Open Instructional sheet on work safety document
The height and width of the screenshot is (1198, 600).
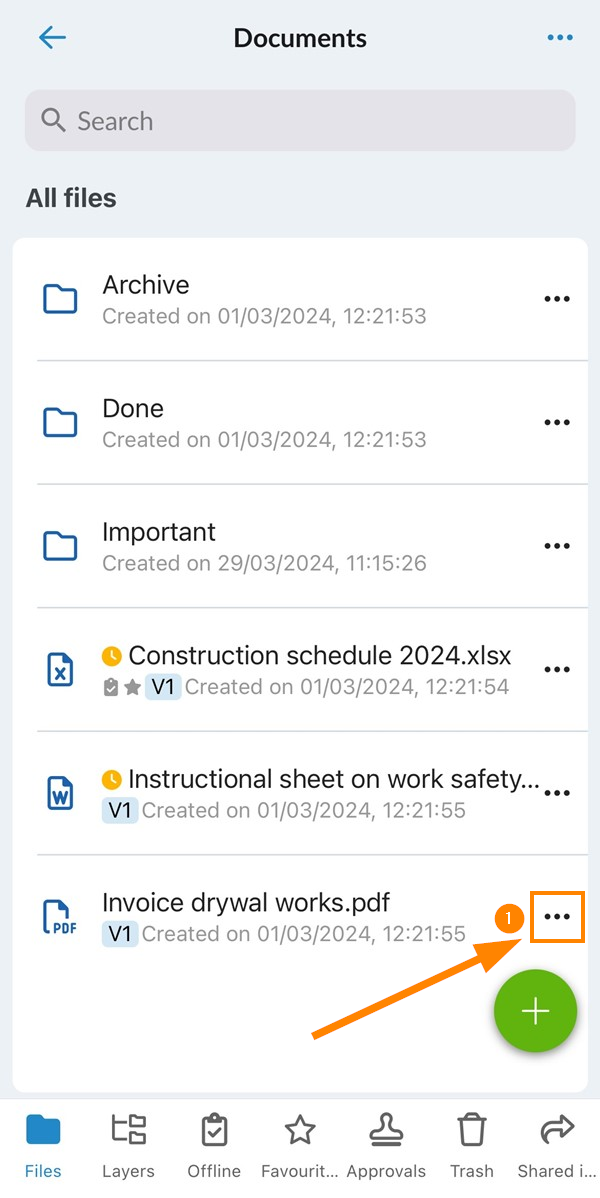pos(320,780)
